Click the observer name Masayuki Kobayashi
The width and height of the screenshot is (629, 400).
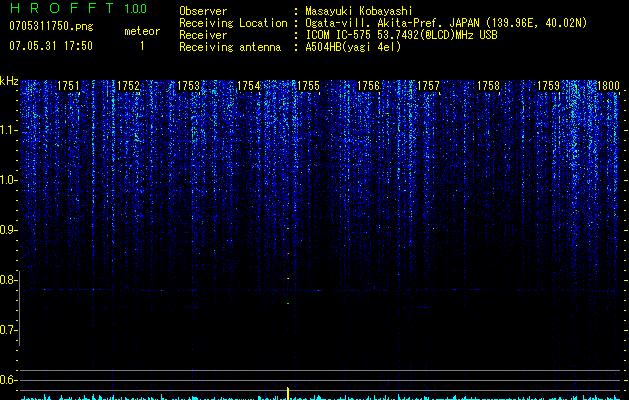359,11
